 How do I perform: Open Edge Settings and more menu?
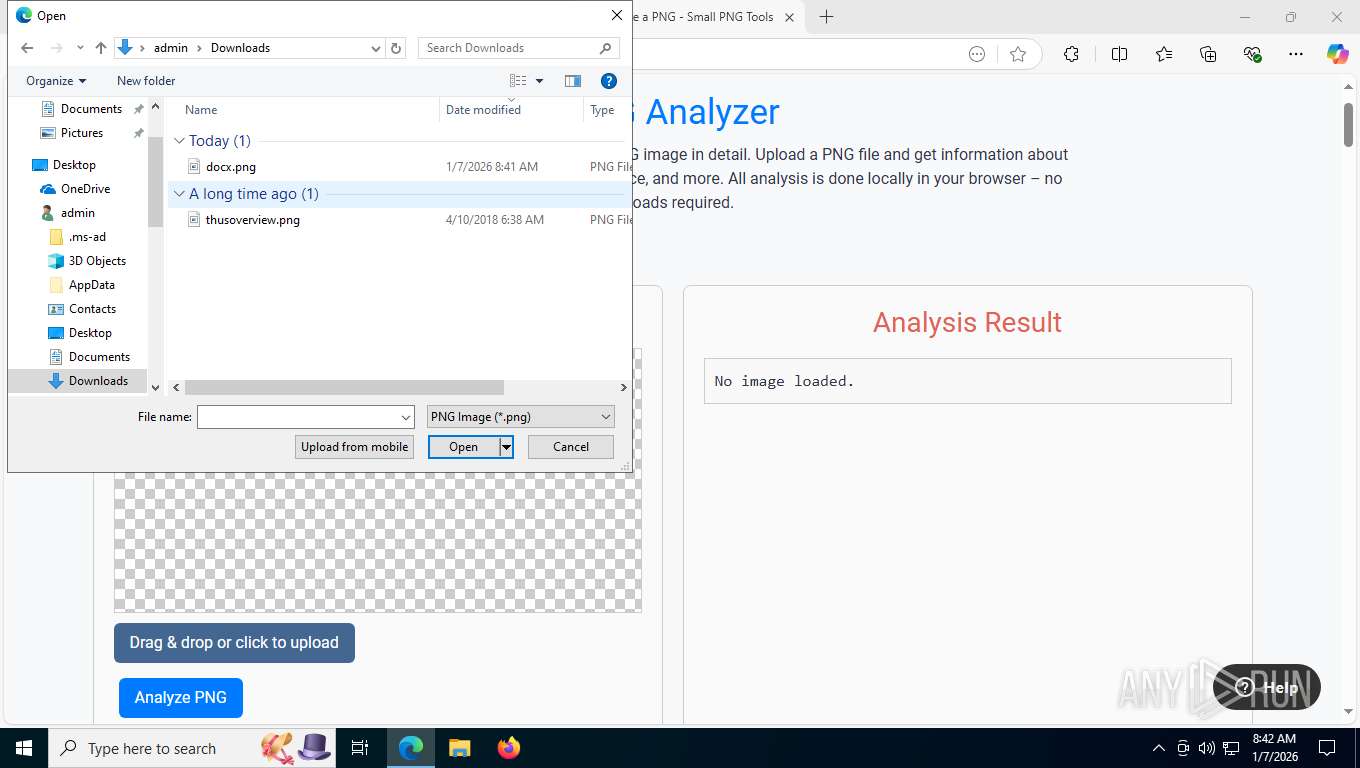[x=1296, y=54]
